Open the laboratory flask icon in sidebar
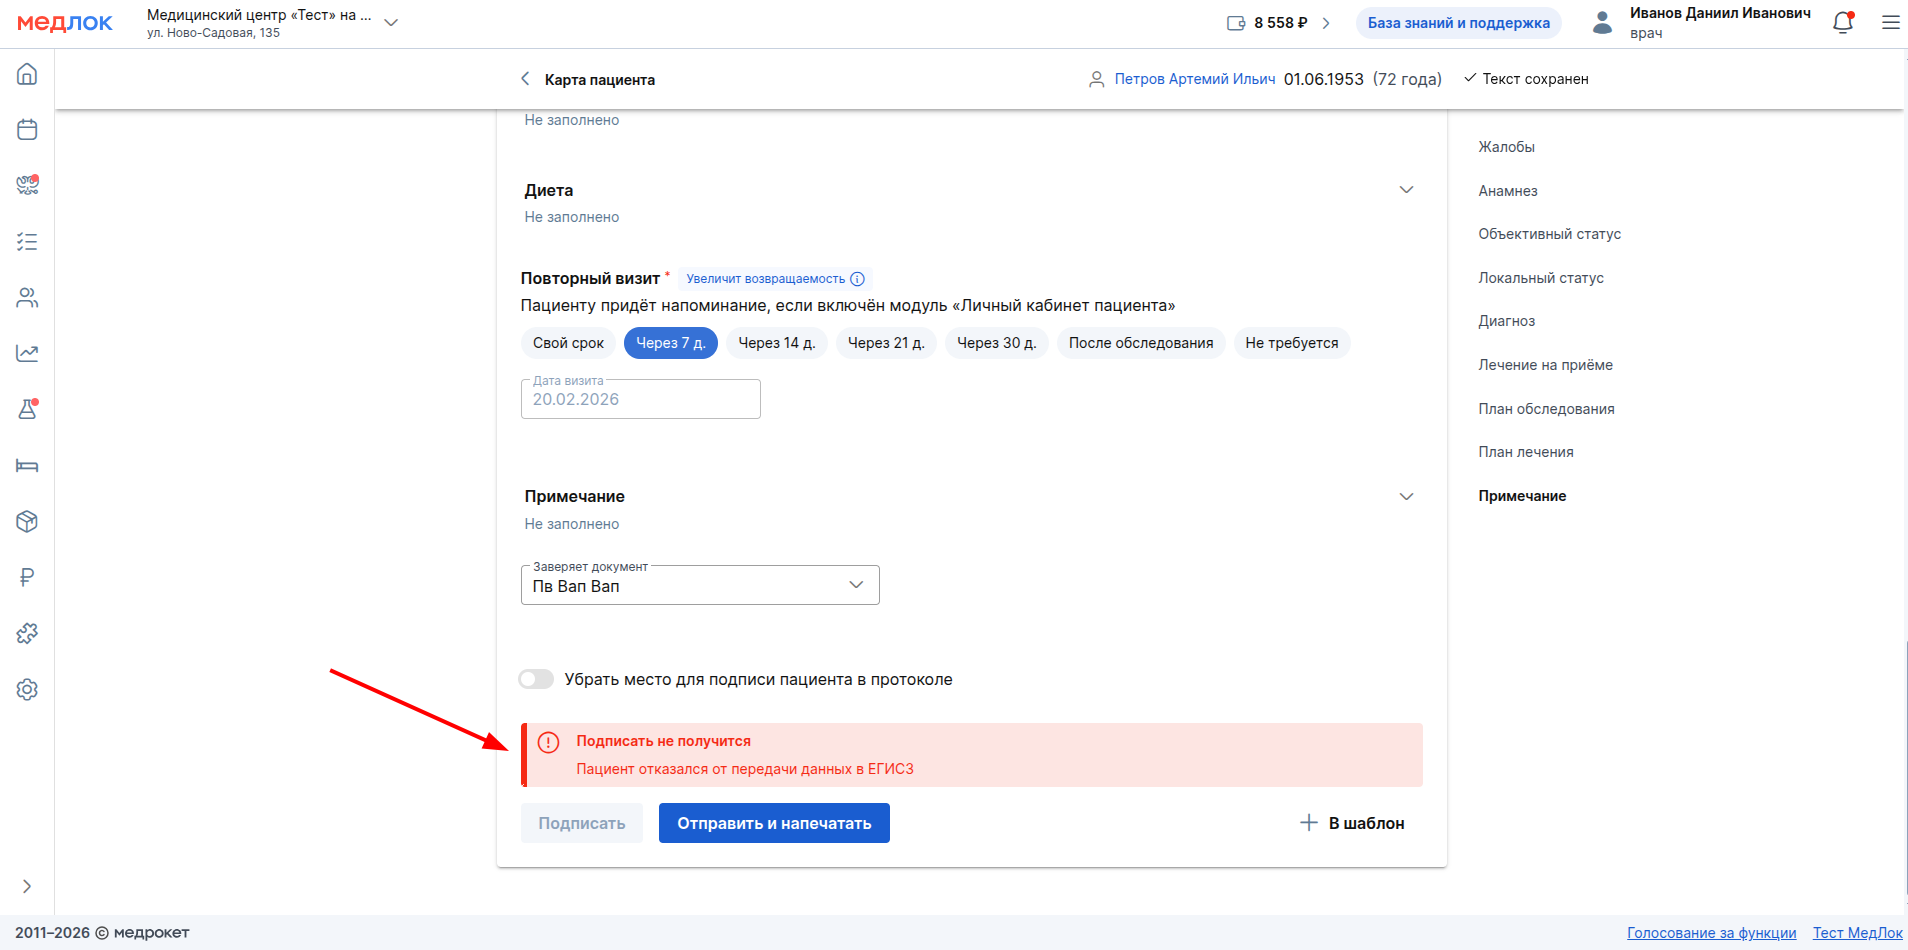1908x950 pixels. click(x=27, y=409)
